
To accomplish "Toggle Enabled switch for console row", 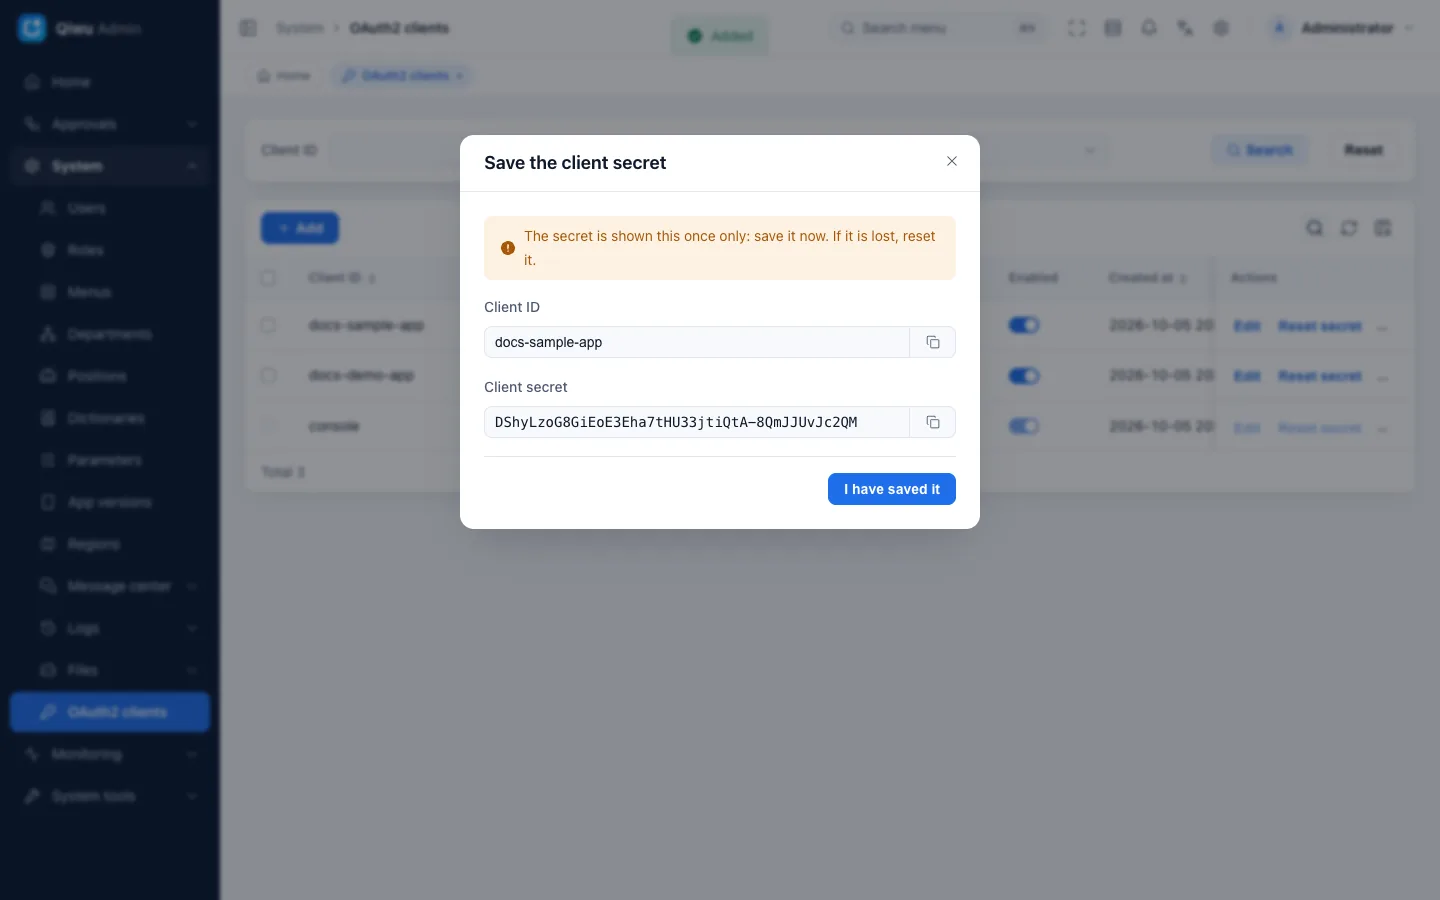I will 1024,426.
